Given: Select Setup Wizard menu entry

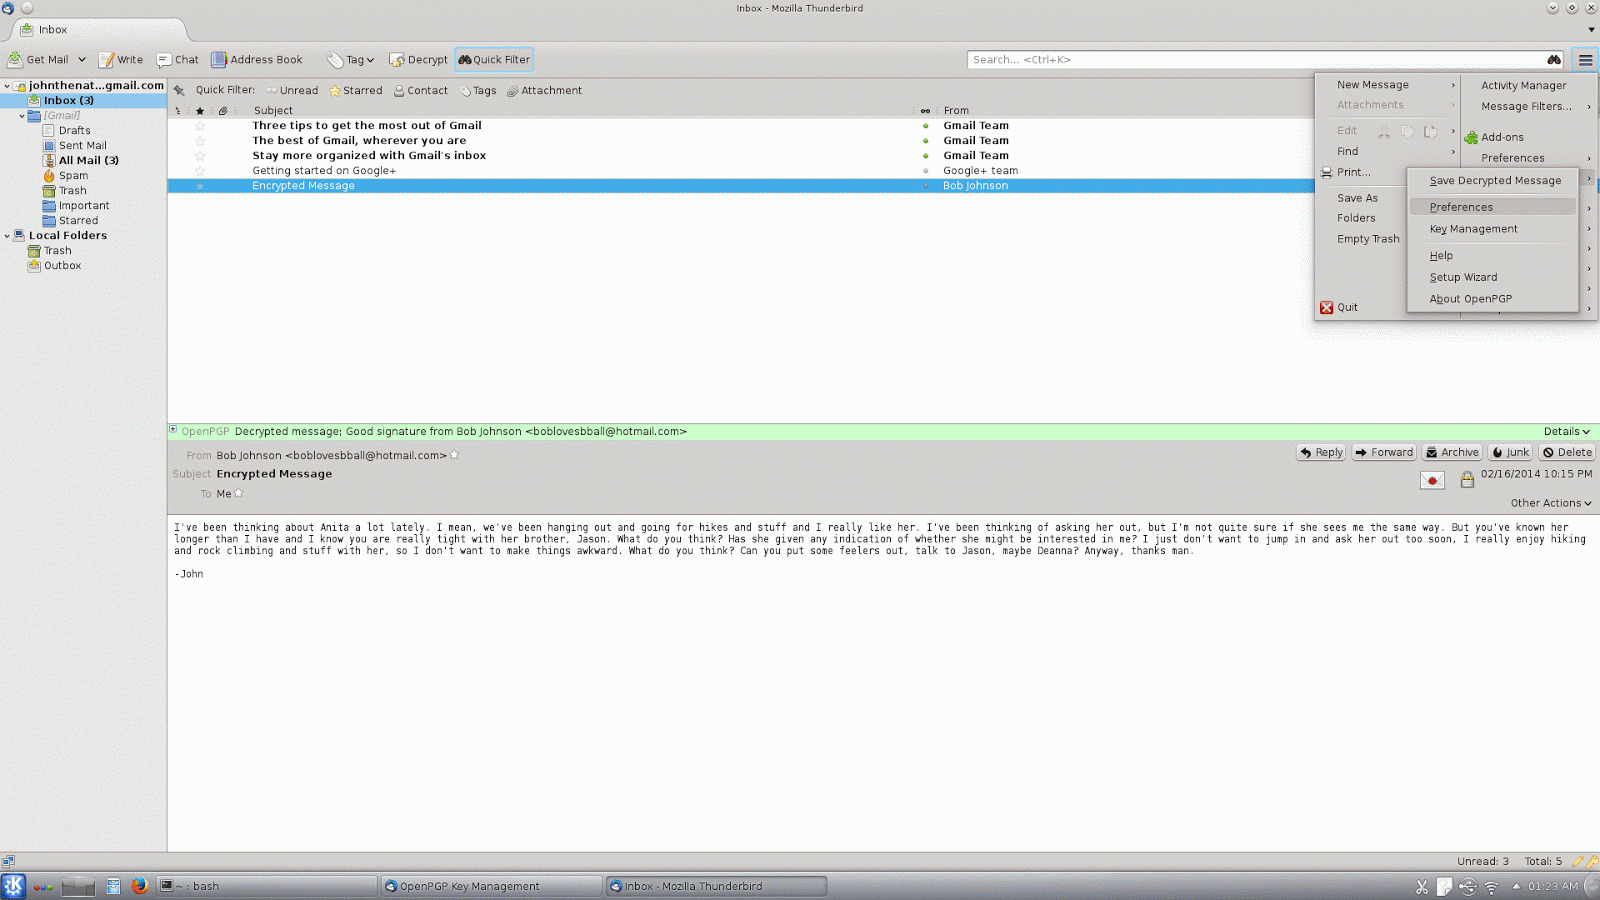Looking at the screenshot, I should (1493, 277).
